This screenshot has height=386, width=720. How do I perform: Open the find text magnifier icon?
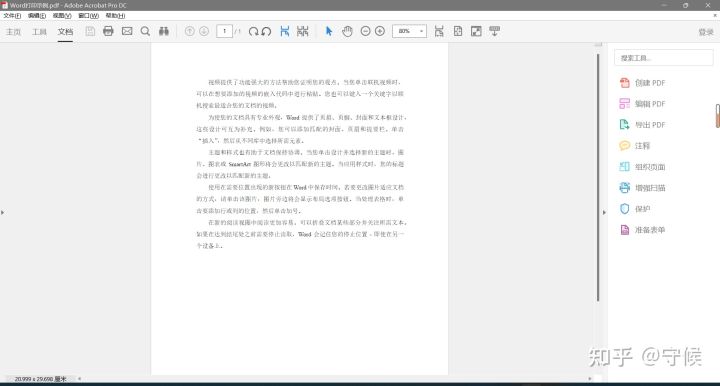tap(145, 31)
